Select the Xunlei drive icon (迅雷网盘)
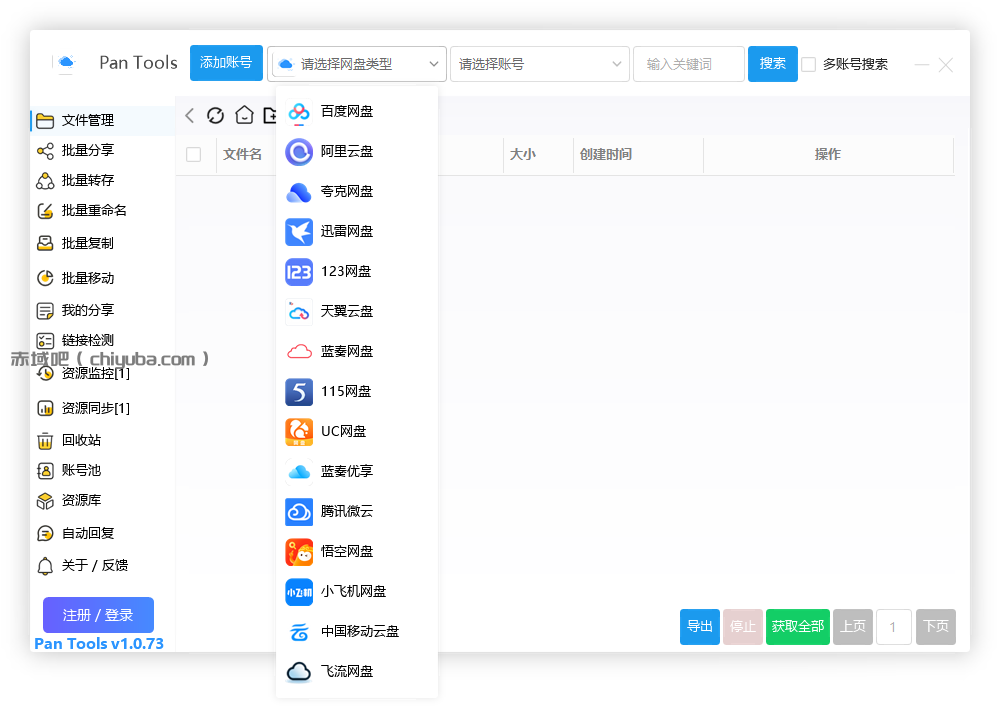This screenshot has height=721, width=1000. 298,232
